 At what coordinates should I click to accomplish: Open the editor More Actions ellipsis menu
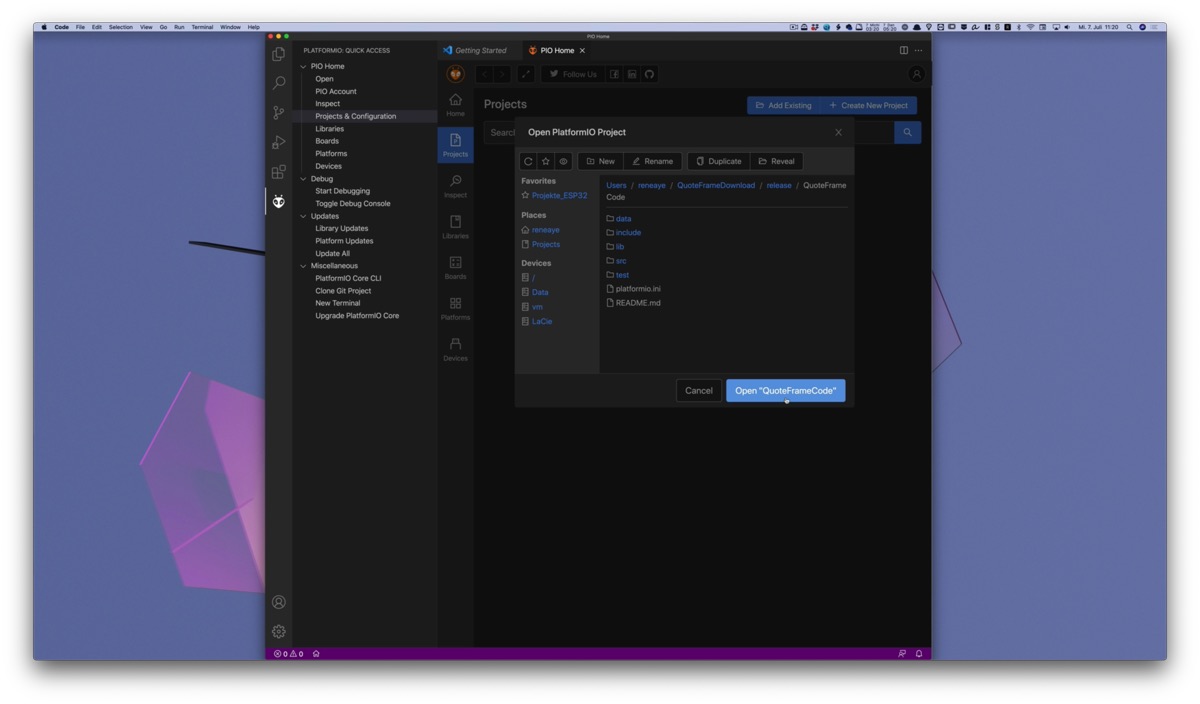click(x=919, y=50)
